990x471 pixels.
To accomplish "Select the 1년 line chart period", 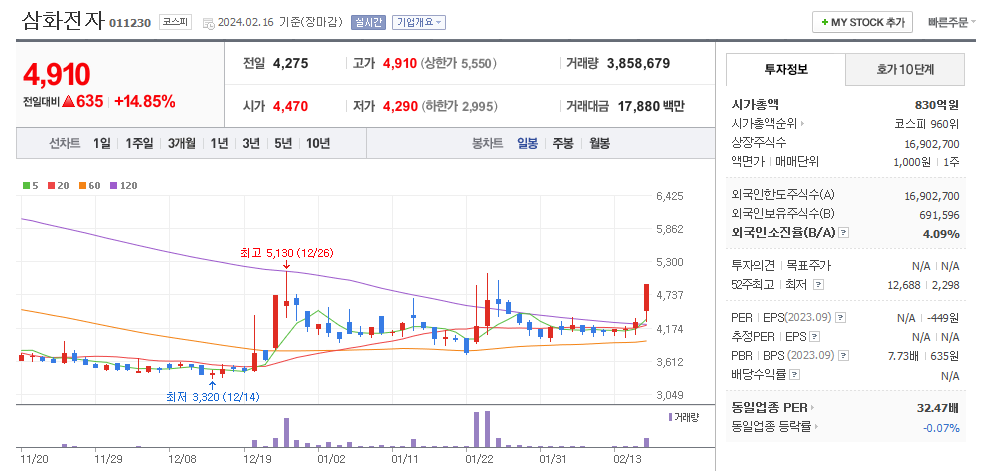I will point(219,143).
